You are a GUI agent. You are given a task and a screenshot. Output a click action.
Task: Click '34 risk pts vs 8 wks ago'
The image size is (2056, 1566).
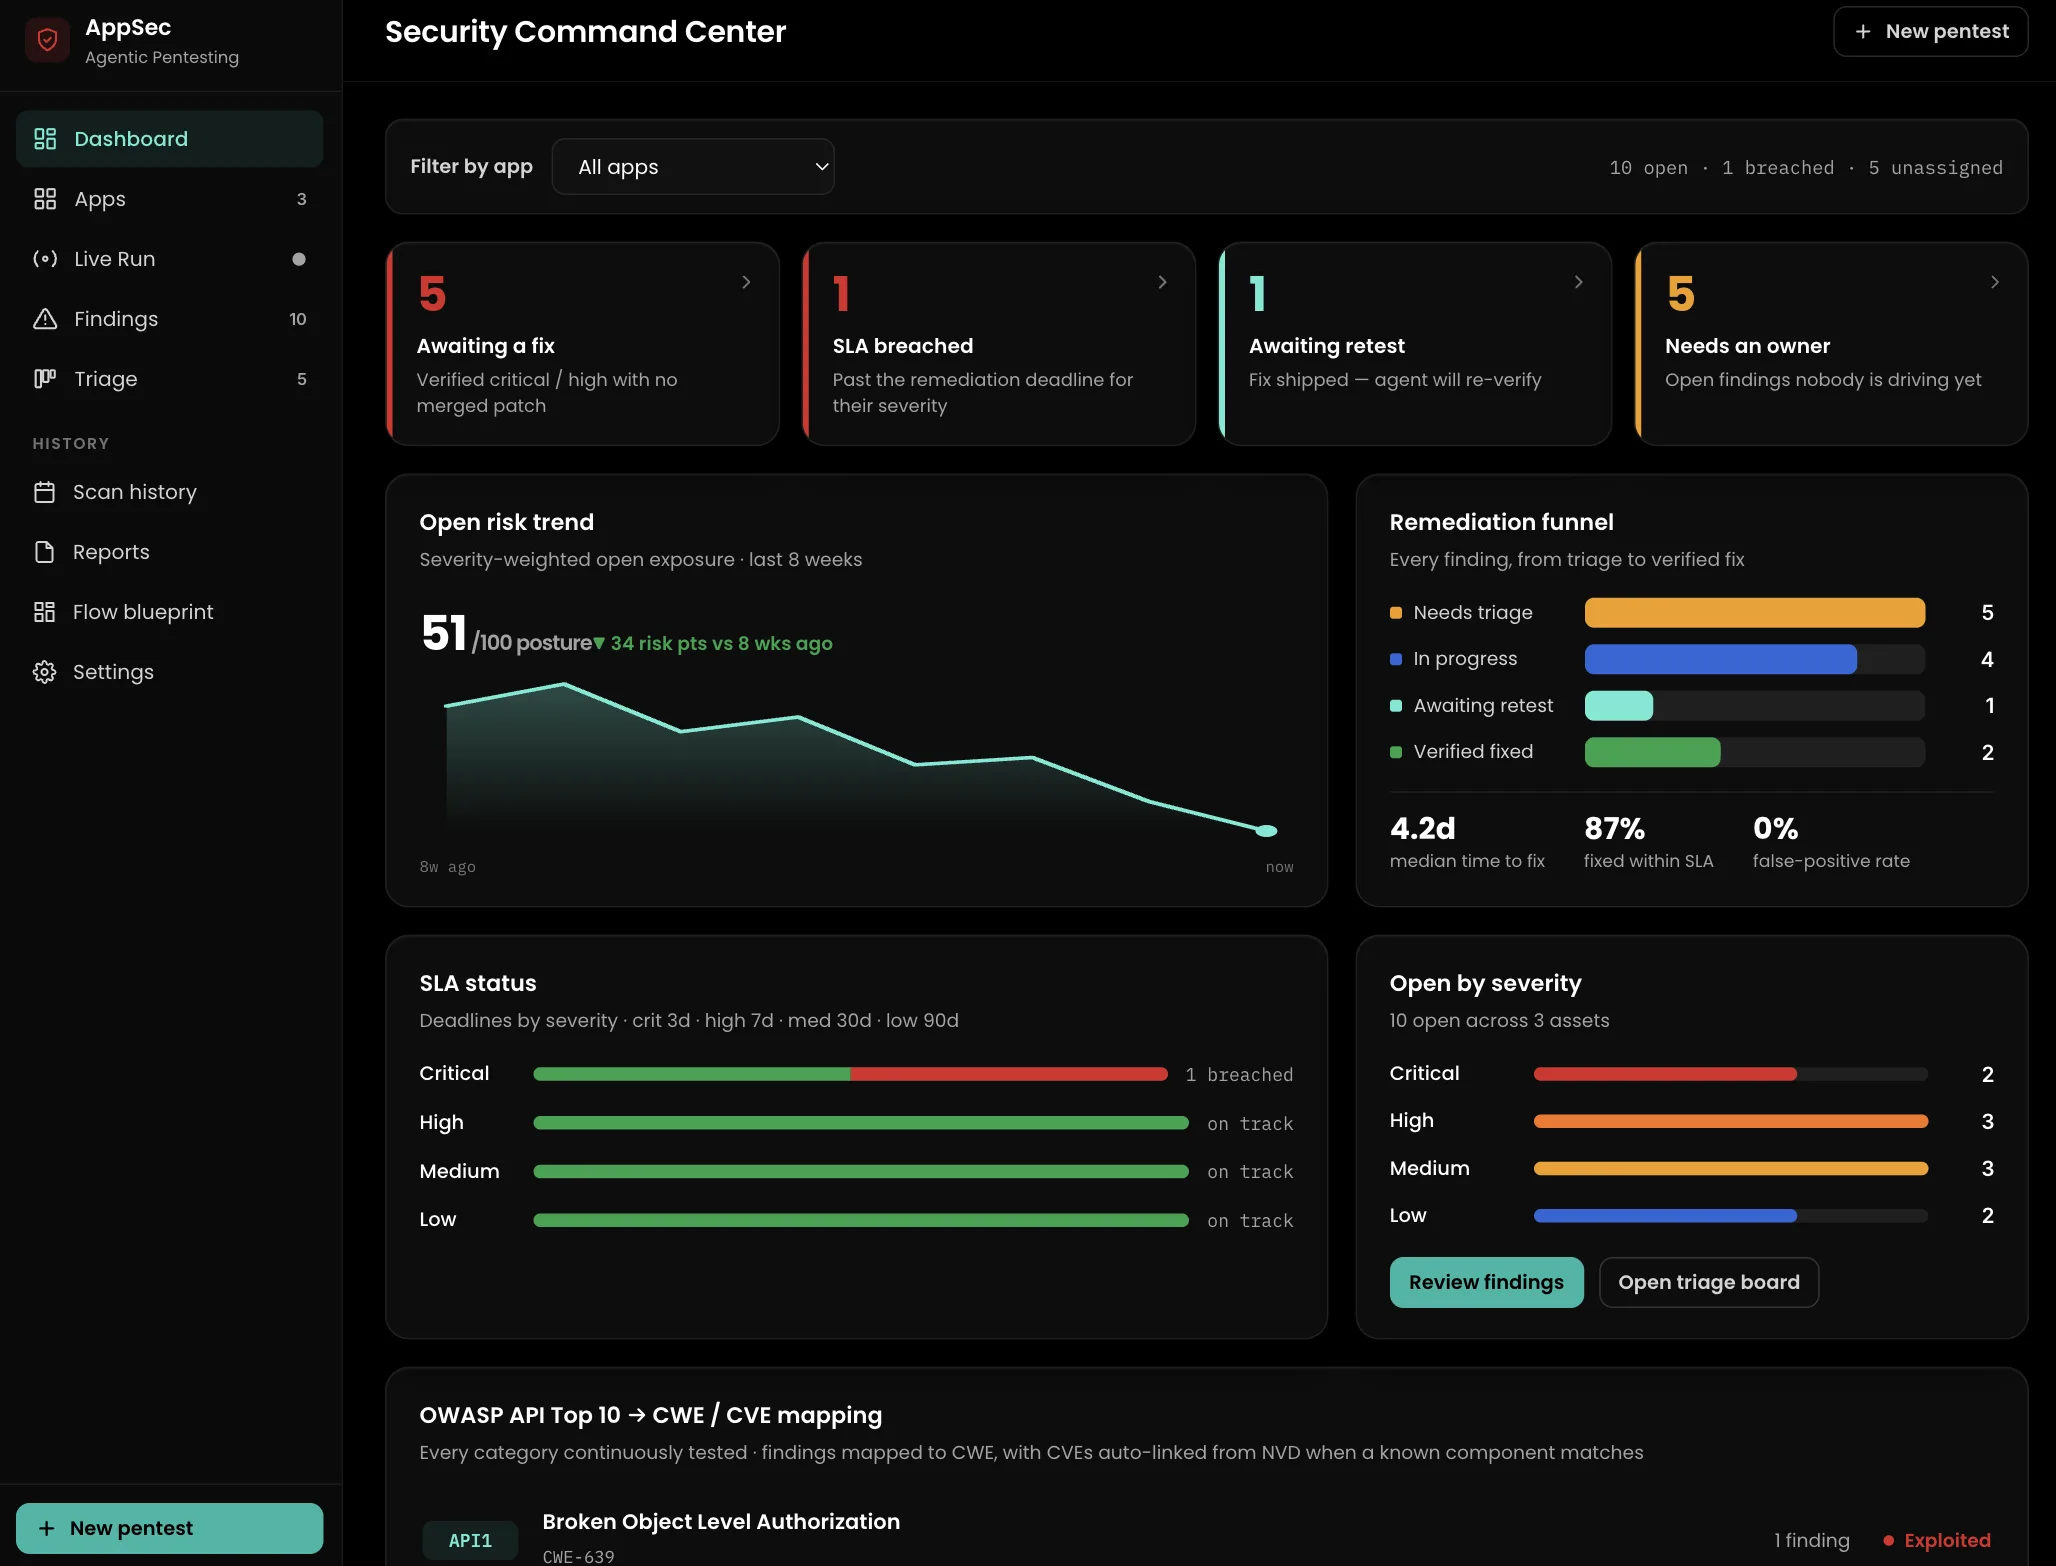[721, 643]
